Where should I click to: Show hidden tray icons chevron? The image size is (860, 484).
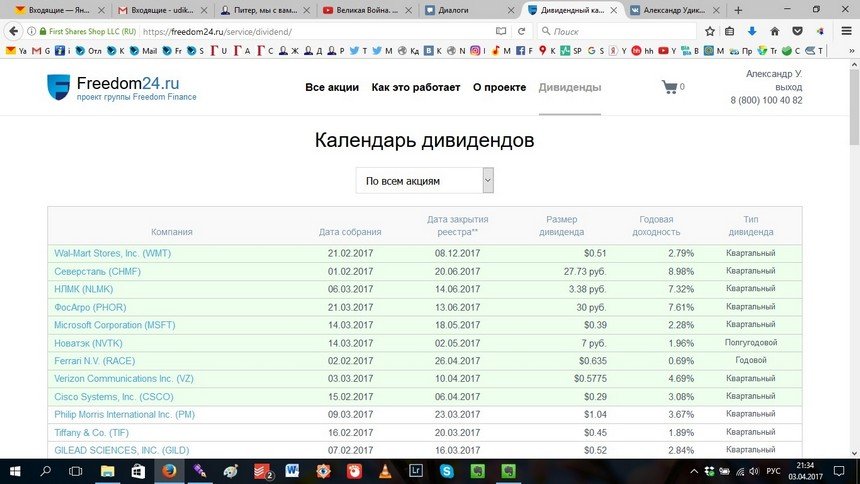(694, 471)
